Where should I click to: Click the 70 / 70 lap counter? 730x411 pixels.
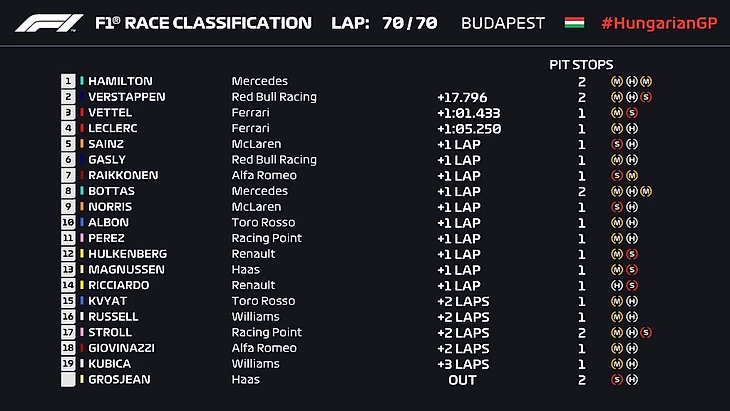click(410, 23)
